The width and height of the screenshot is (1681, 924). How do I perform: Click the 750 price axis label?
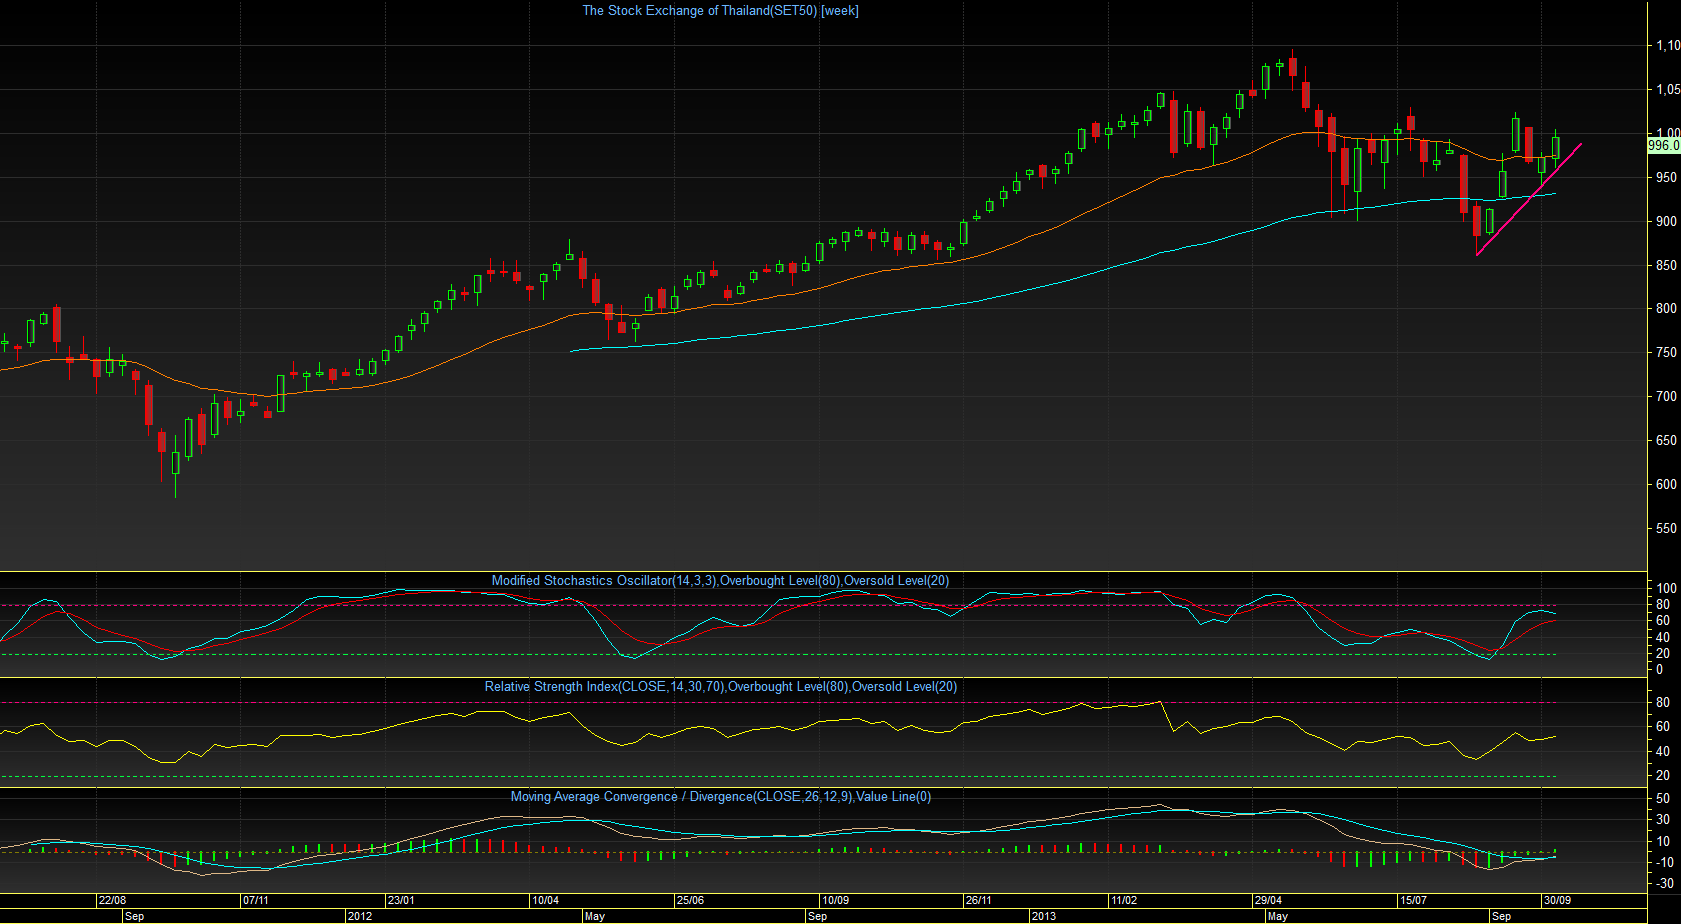[x=1666, y=353]
